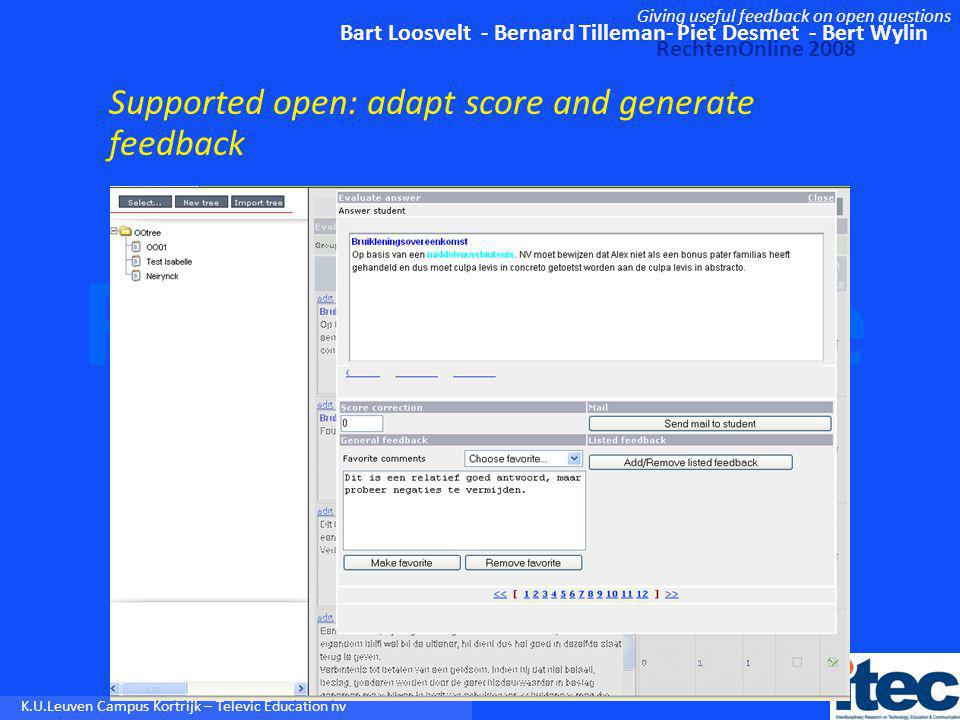Click Add/Remove listed feedback button
This screenshot has height=720, width=960.
tap(691, 462)
